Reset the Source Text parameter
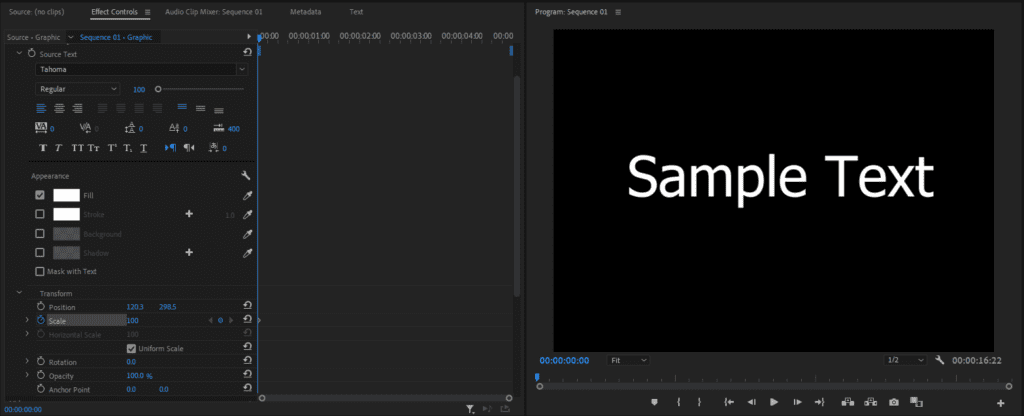Screen dimensions: 1024x416 click(x=248, y=53)
